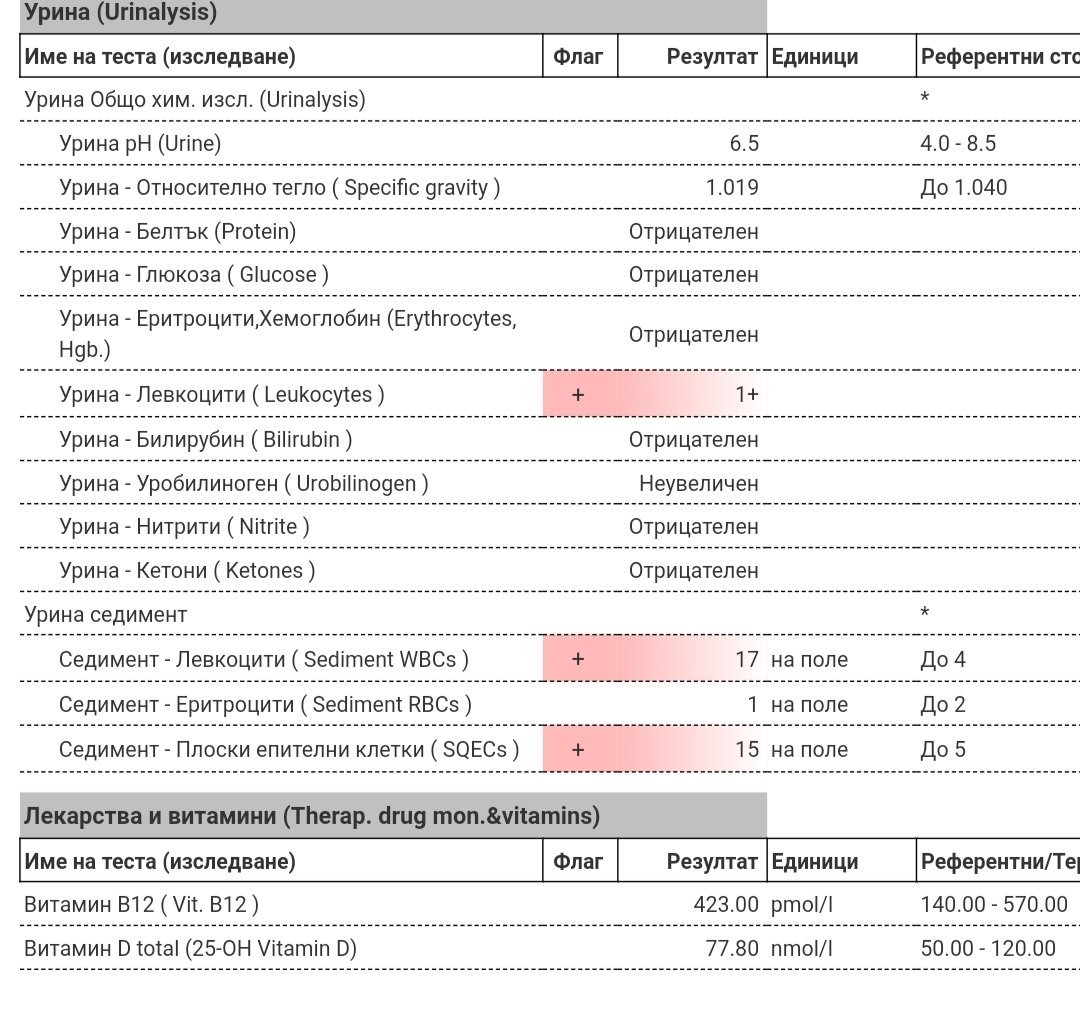Click the Урина Общо хим. изсл. group label
The width and height of the screenshot is (1080, 1011).
tap(195, 100)
